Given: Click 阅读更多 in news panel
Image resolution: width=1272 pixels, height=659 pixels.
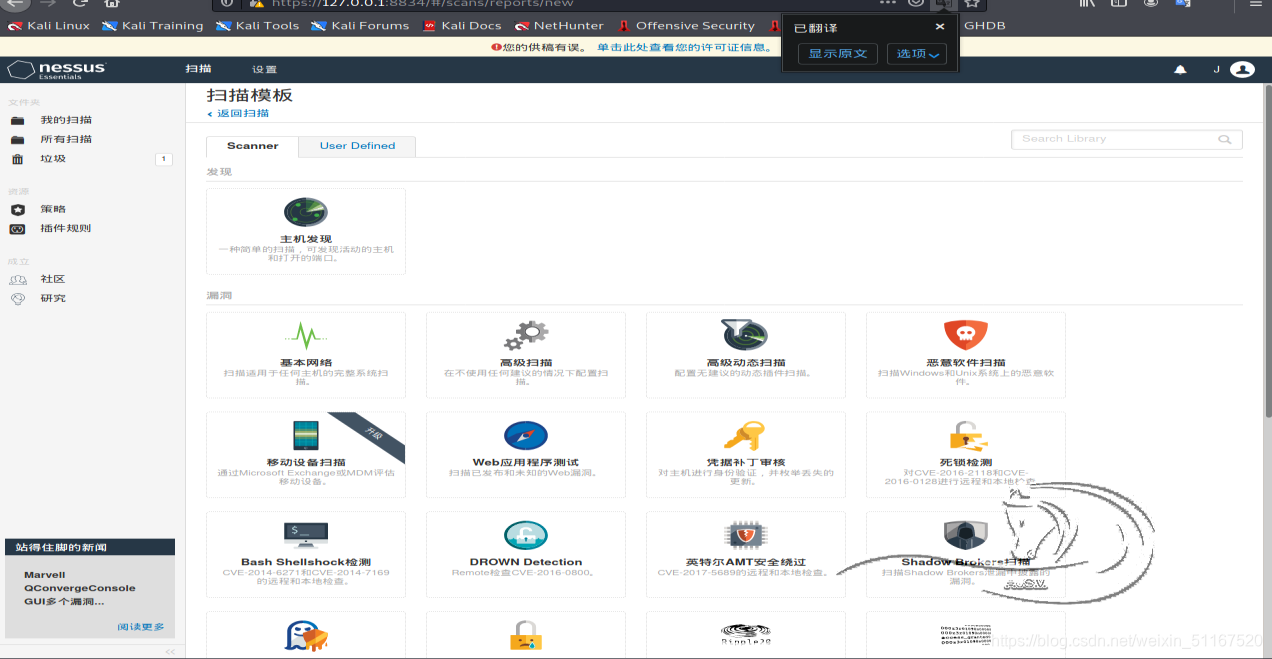Looking at the screenshot, I should click(141, 627).
